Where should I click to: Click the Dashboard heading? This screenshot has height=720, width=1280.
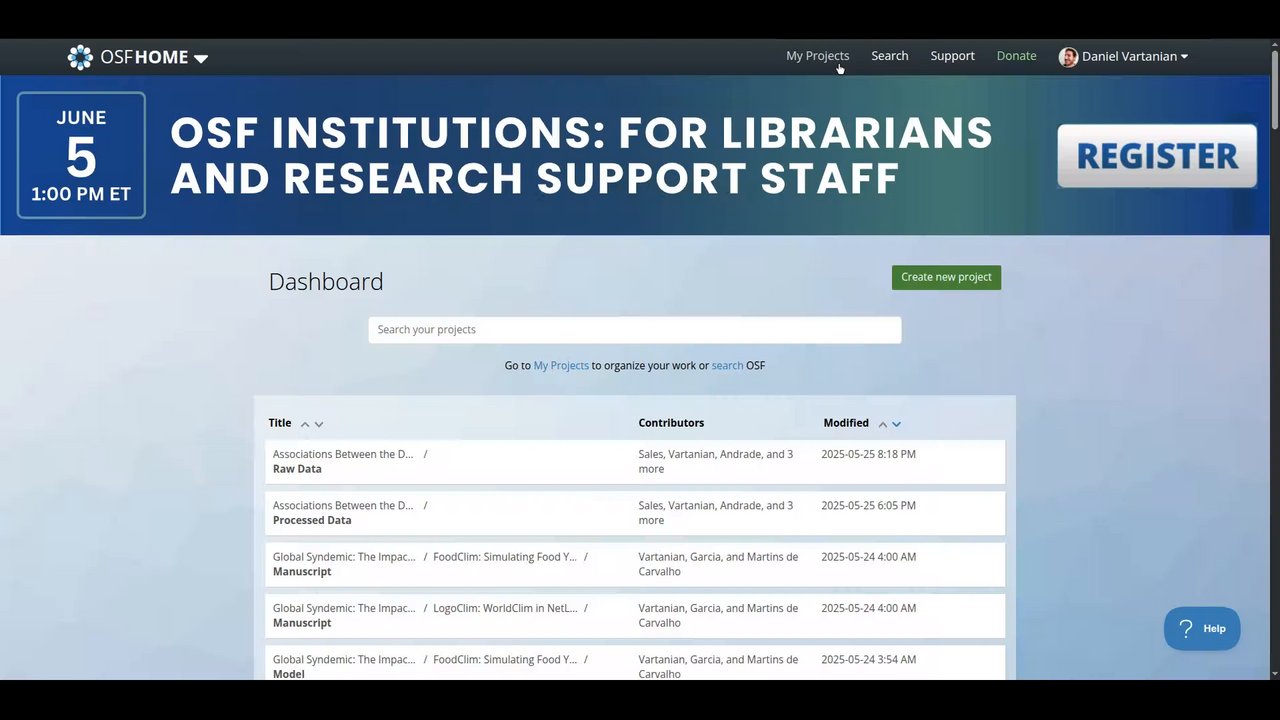click(x=326, y=282)
